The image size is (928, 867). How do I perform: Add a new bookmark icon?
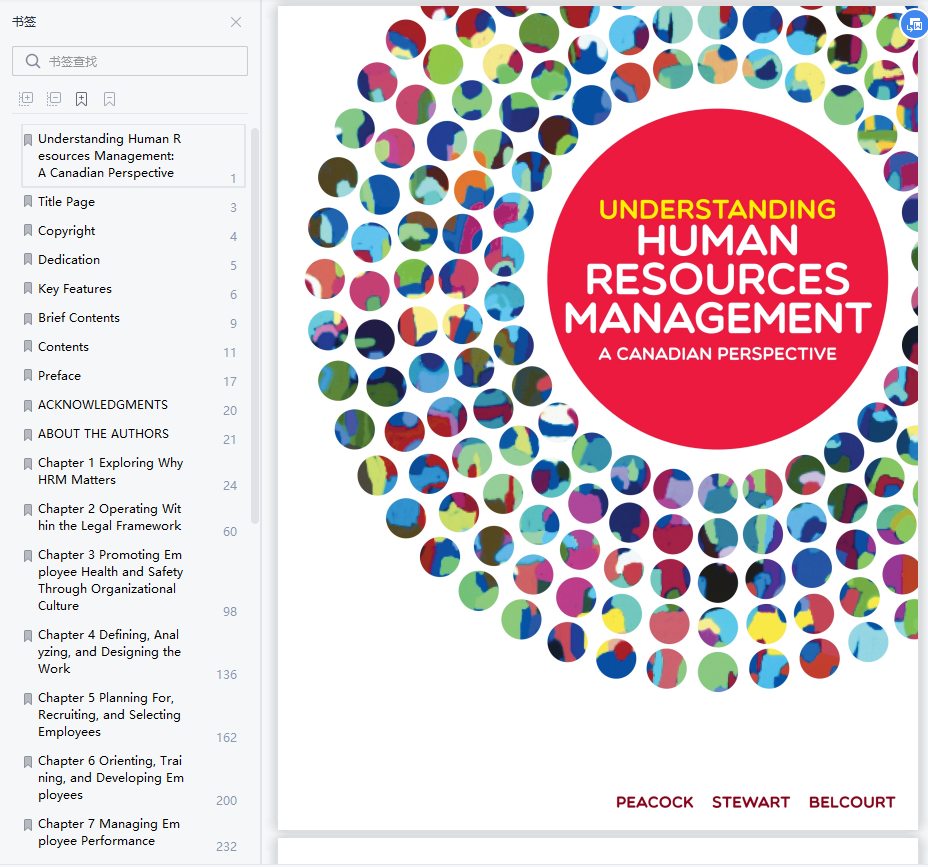tap(82, 99)
